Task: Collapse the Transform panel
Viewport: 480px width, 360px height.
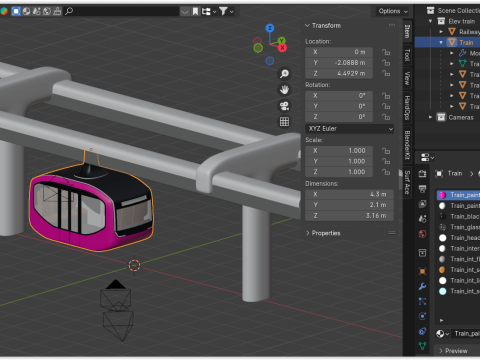Action: pyautogui.click(x=323, y=26)
